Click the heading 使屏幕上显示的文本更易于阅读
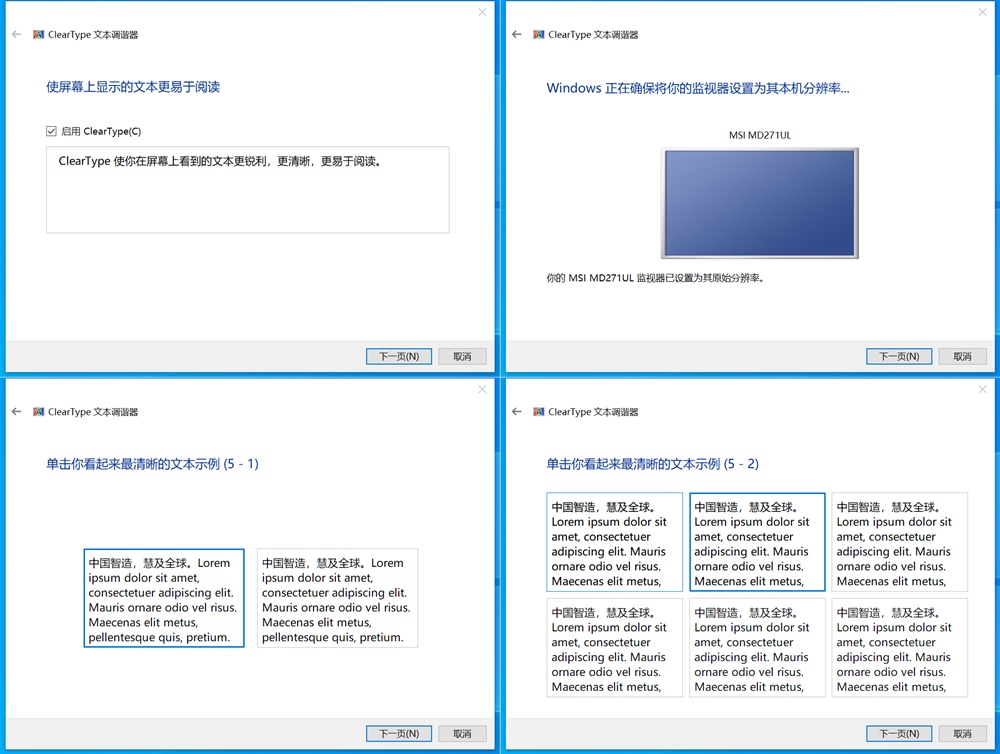Image resolution: width=1000 pixels, height=754 pixels. click(x=133, y=87)
